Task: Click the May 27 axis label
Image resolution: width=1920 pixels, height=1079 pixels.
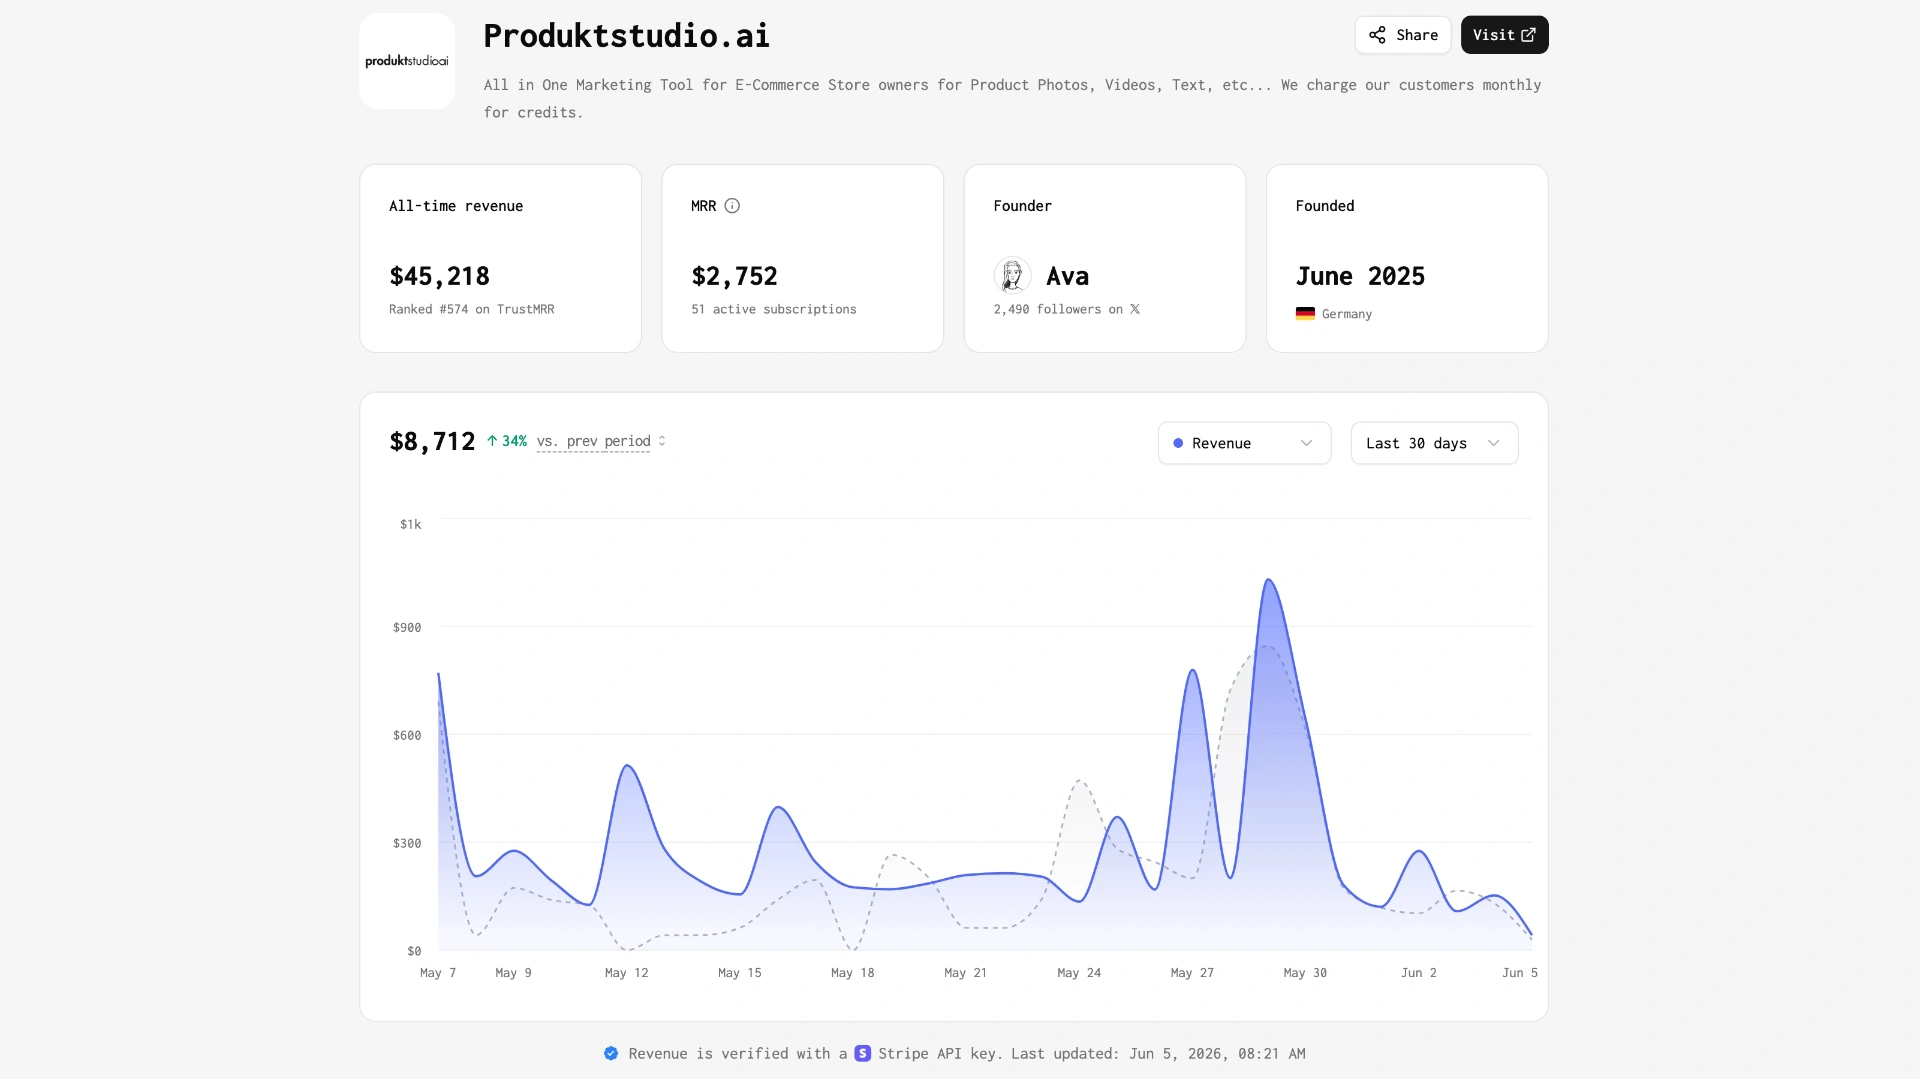Action: point(1192,973)
